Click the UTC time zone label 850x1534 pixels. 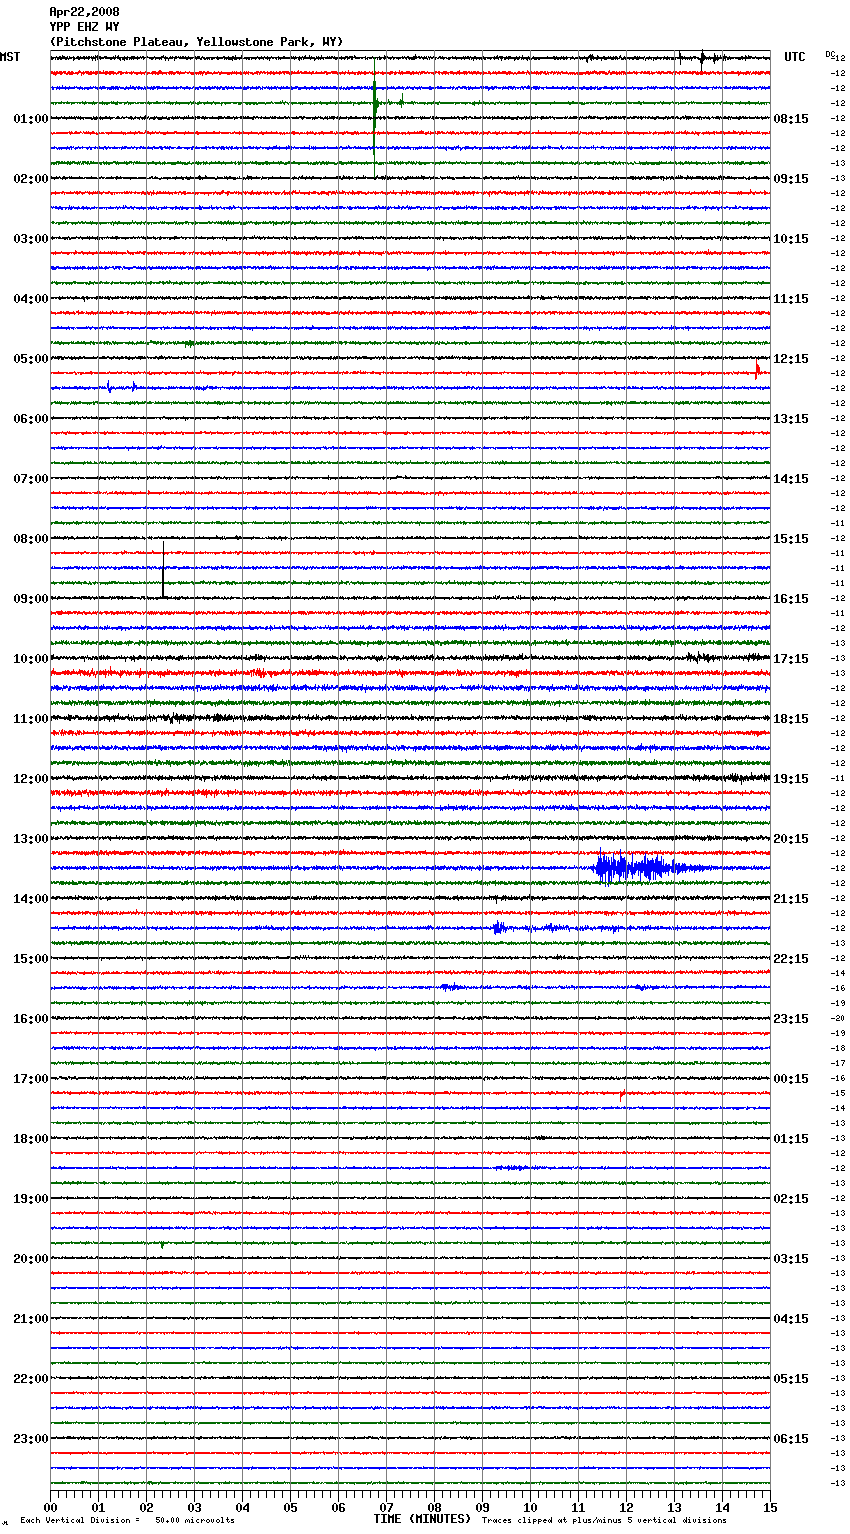coord(795,57)
